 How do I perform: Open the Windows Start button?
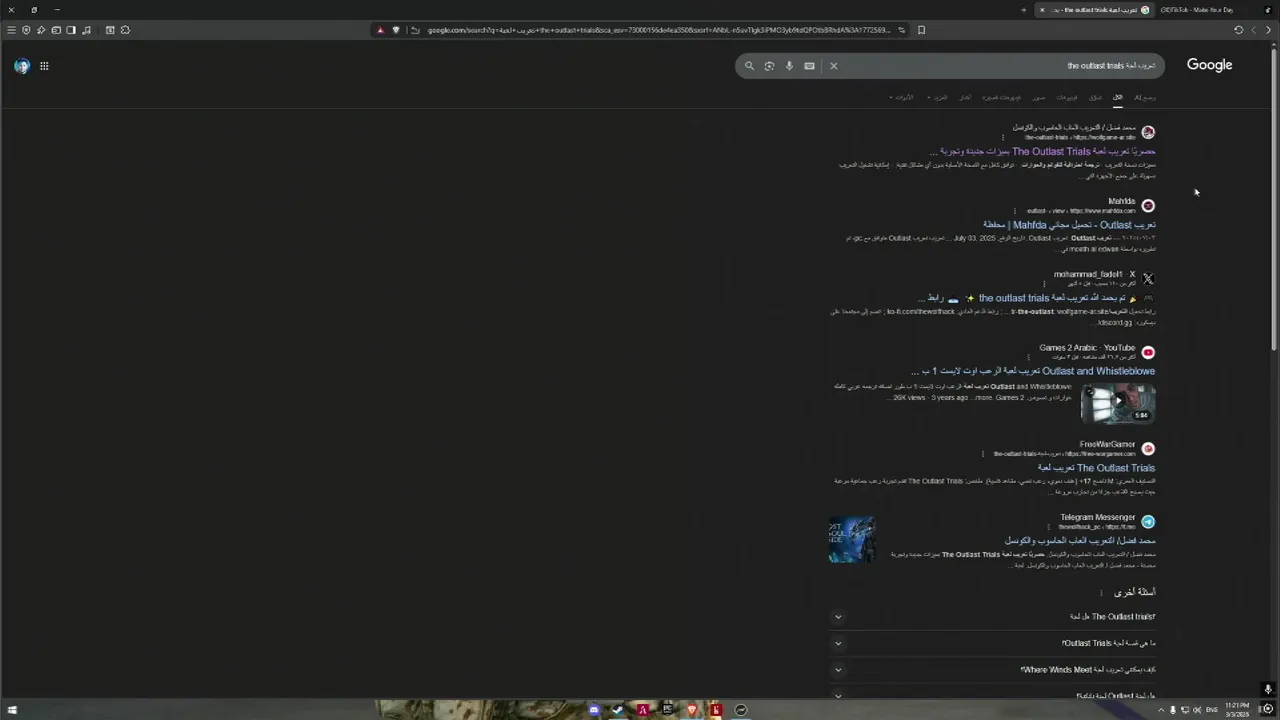click(x=12, y=710)
